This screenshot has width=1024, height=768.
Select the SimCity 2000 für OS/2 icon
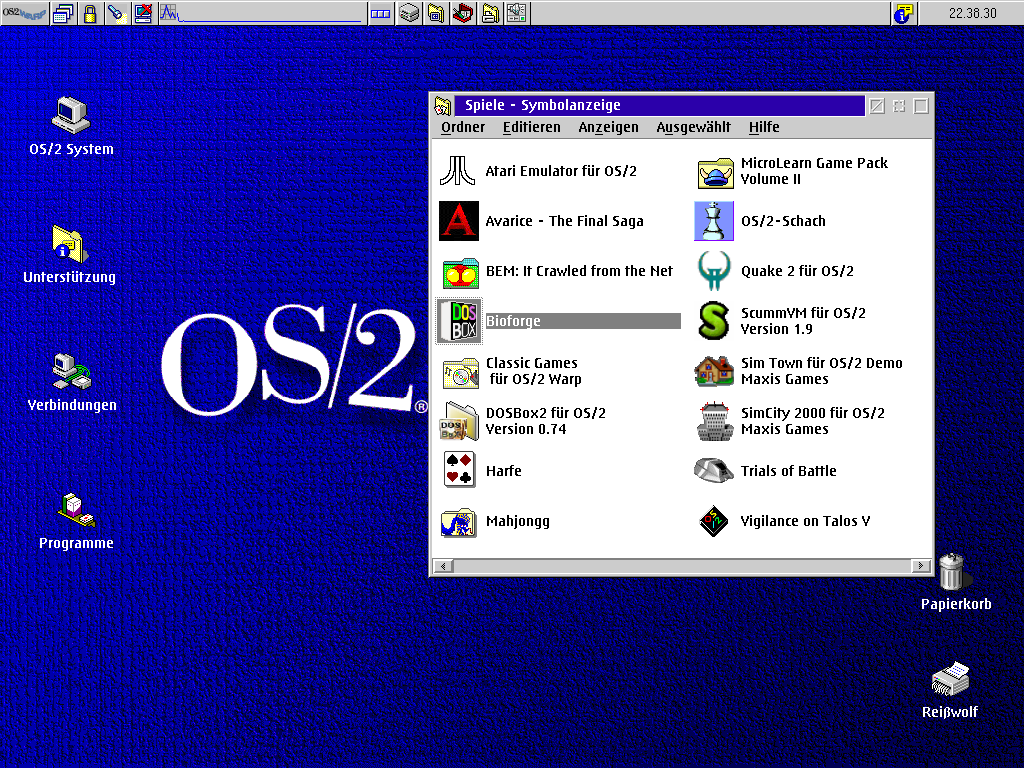tap(714, 421)
